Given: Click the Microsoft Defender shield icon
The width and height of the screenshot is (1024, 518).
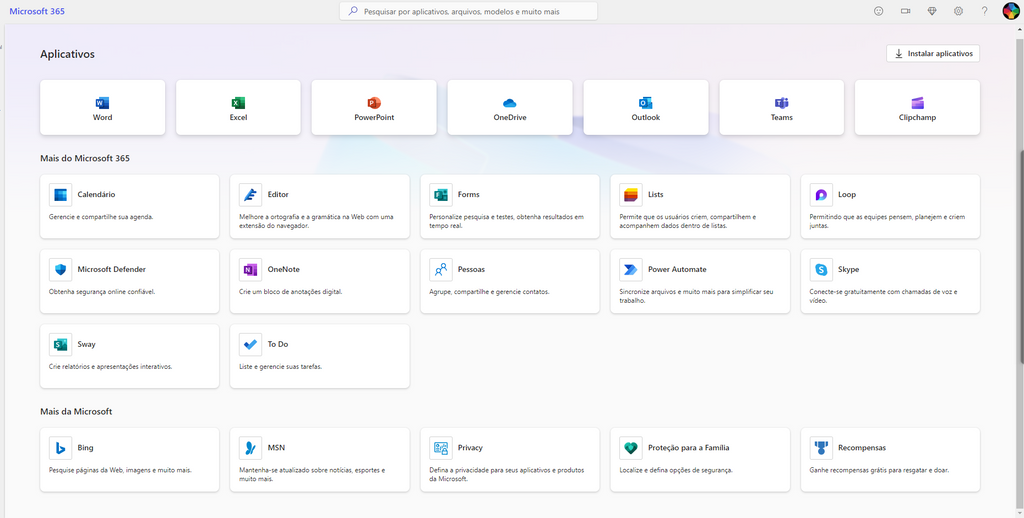Looking at the screenshot, I should click(61, 270).
